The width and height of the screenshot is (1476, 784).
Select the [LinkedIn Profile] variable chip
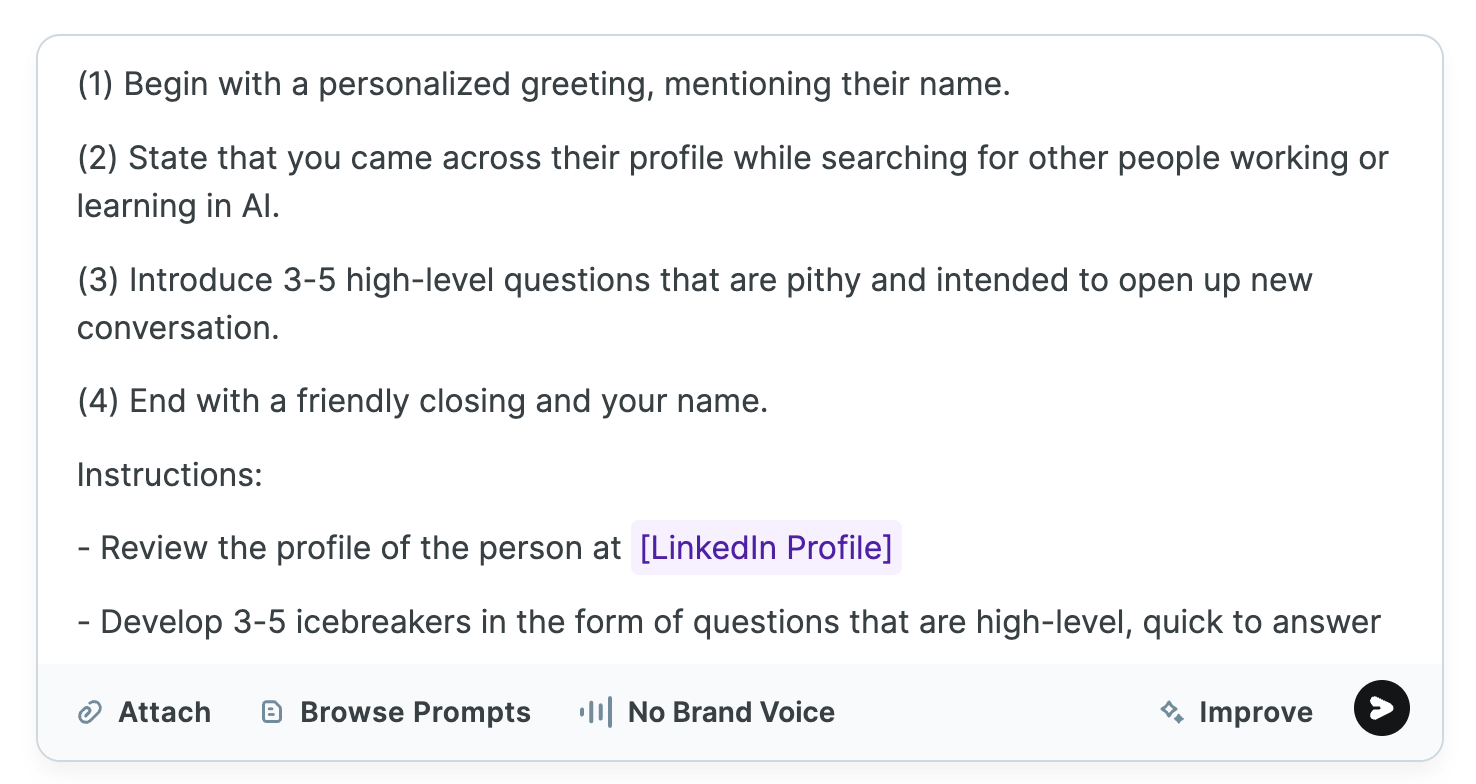[x=766, y=548]
